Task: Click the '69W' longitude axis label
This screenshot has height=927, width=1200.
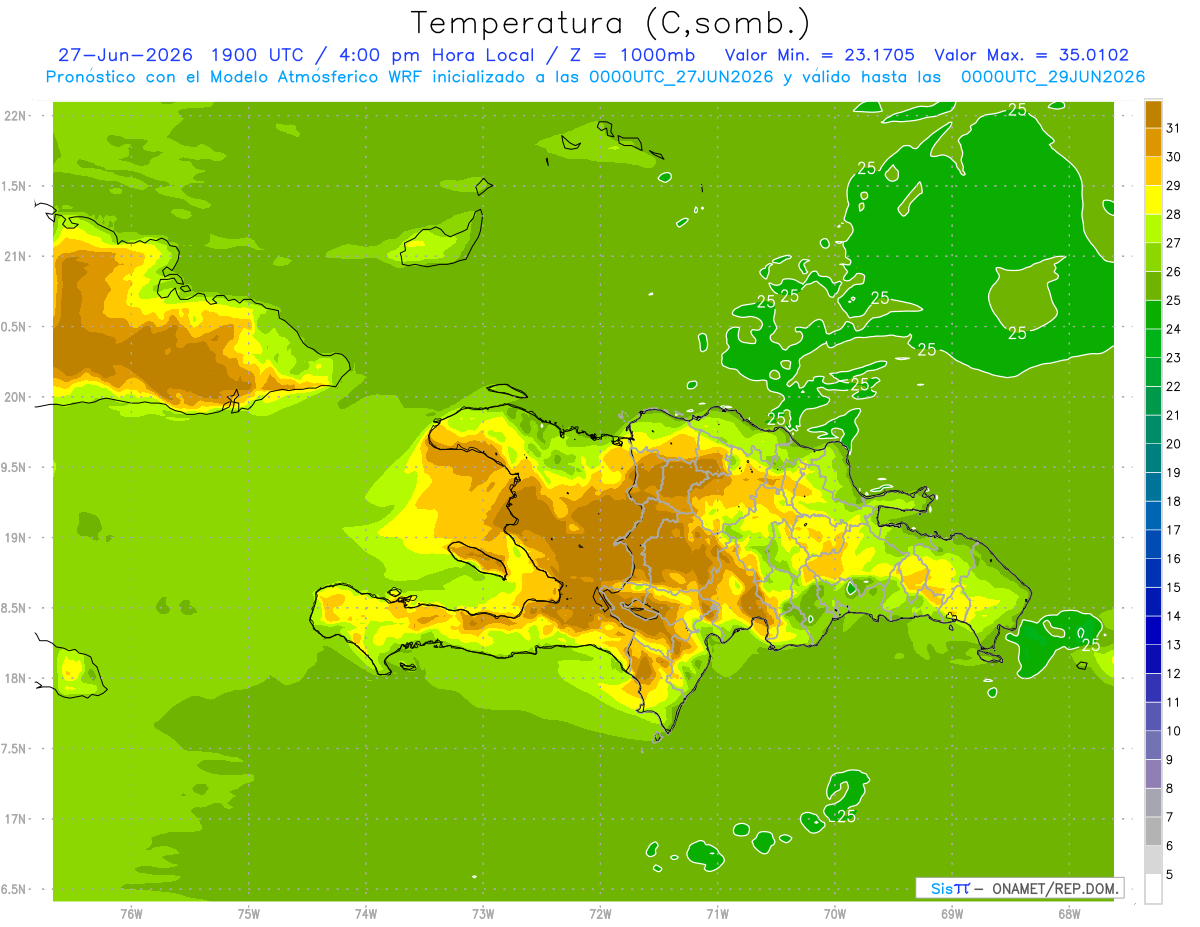Action: point(952,914)
